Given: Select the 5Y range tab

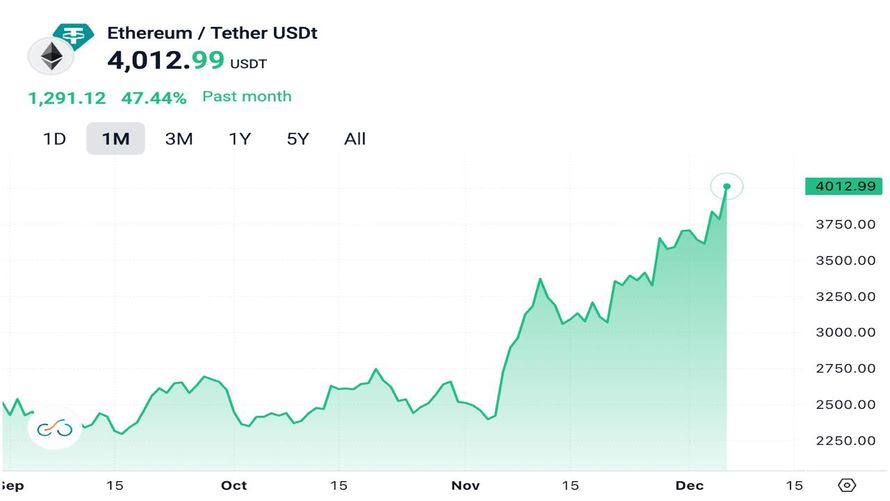Looking at the screenshot, I should pyautogui.click(x=298, y=139).
